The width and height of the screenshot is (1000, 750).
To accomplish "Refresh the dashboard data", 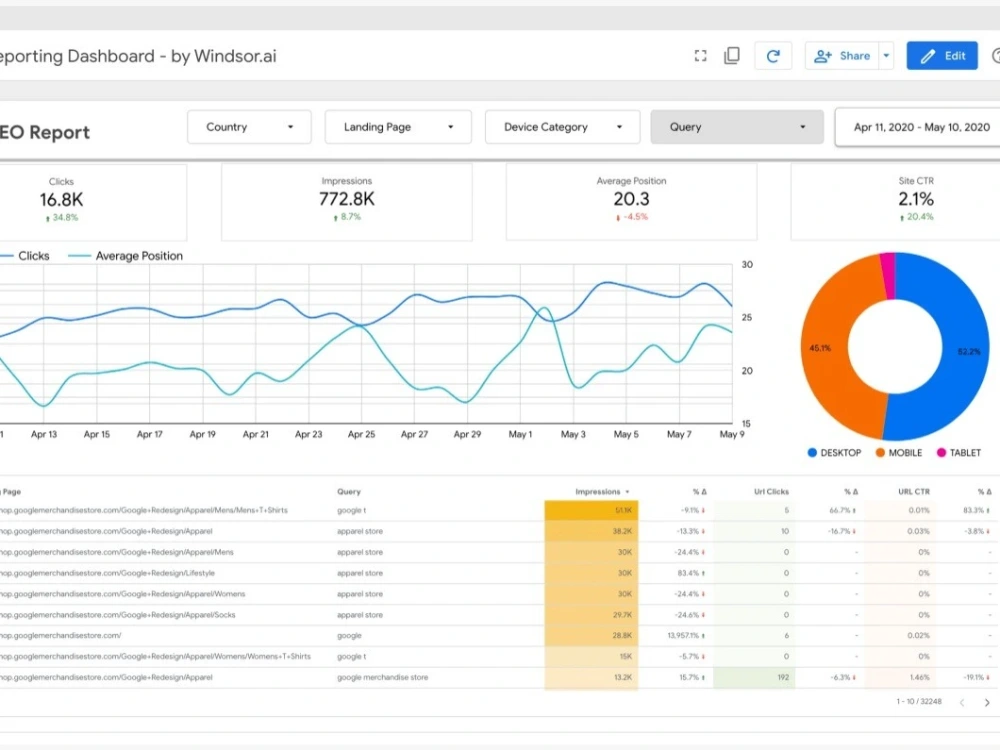I will pyautogui.click(x=773, y=55).
